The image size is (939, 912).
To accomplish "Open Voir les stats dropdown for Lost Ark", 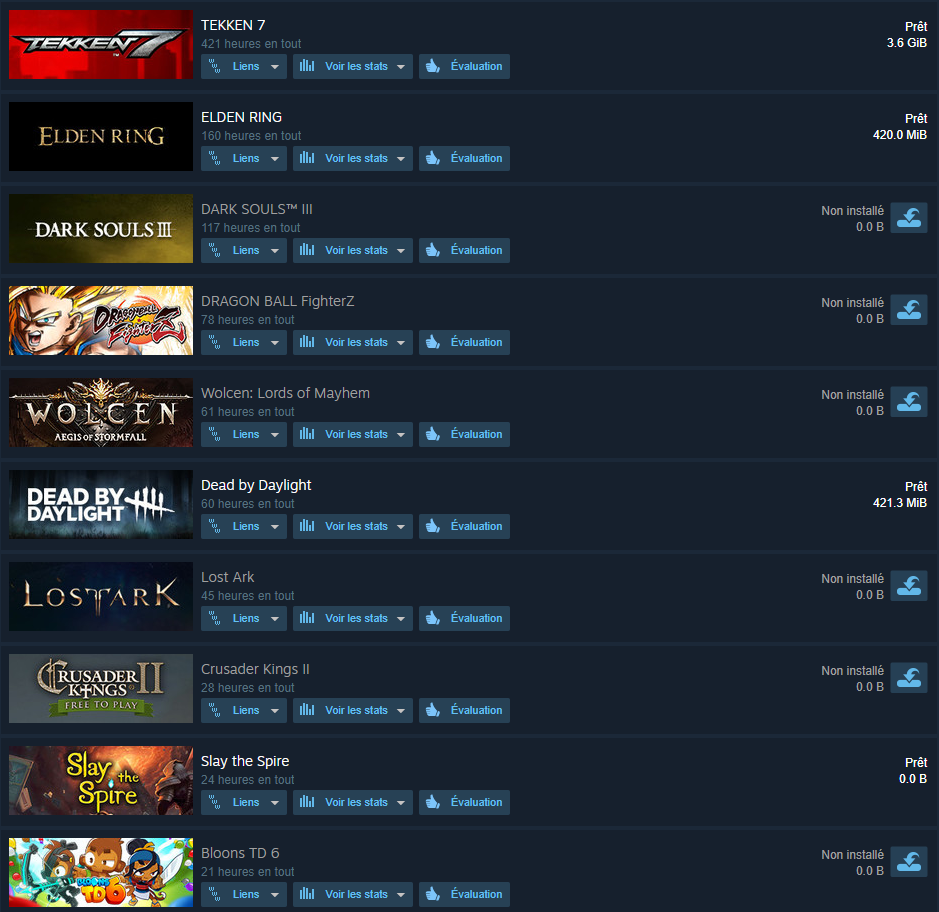I will tap(353, 619).
